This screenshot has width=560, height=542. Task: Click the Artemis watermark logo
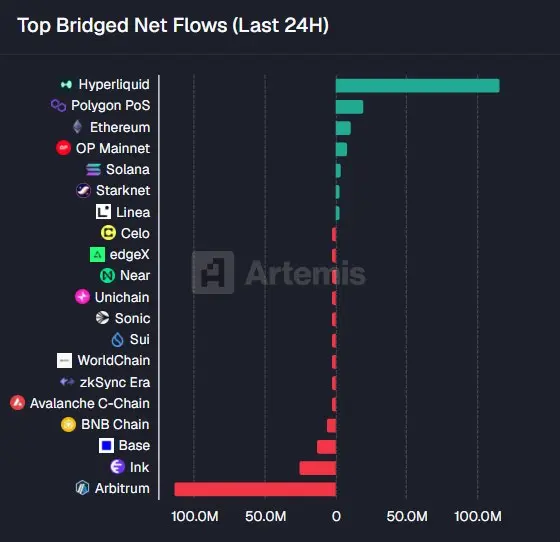click(279, 272)
